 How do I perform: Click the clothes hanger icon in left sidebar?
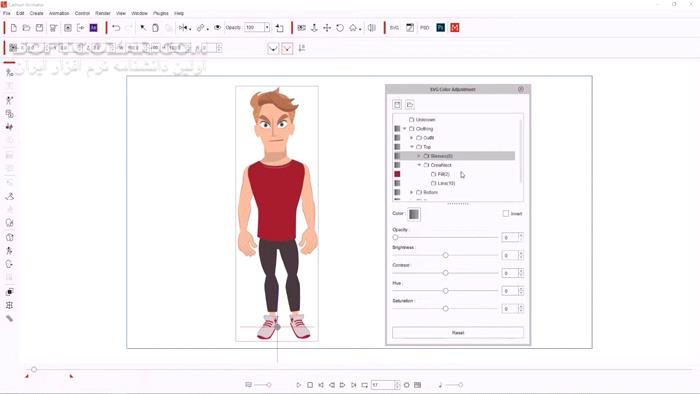click(9, 196)
